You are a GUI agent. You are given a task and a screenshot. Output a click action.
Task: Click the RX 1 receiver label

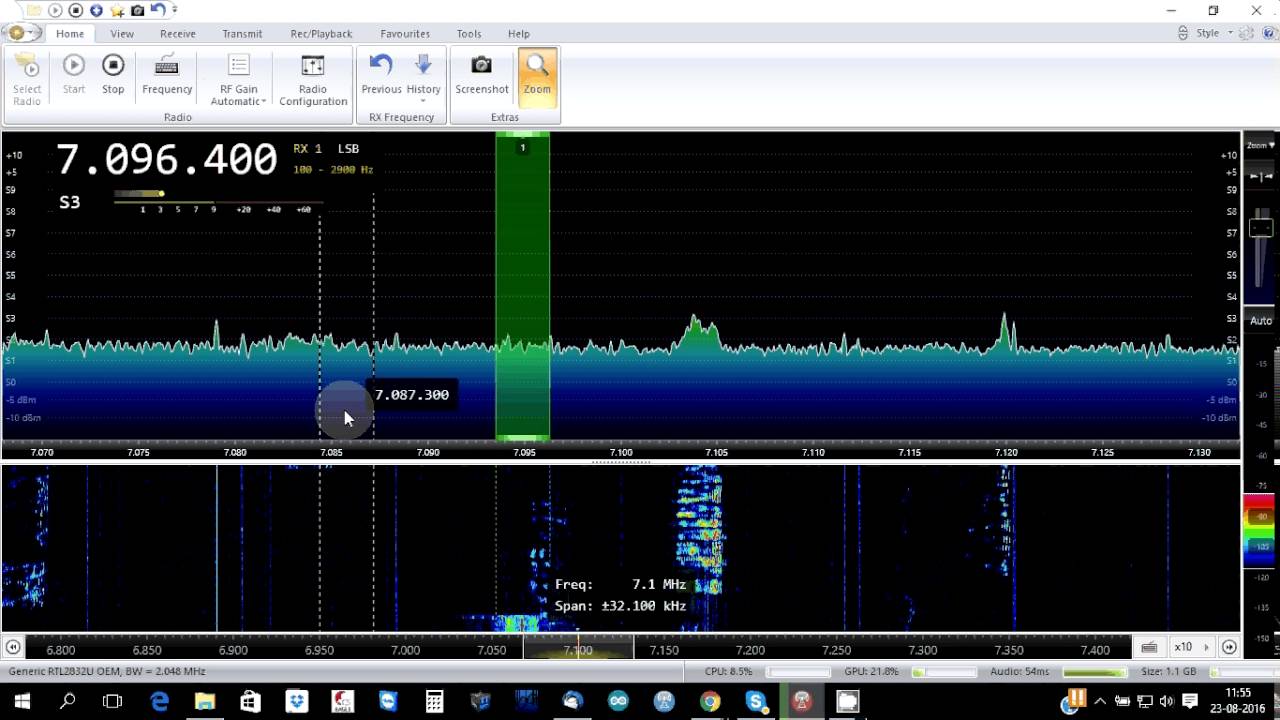point(307,149)
